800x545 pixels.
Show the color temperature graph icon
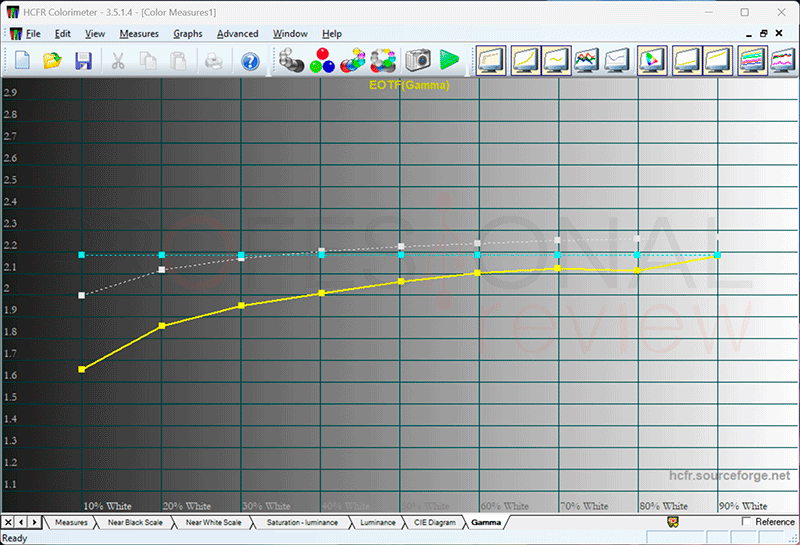pyautogui.click(x=617, y=60)
